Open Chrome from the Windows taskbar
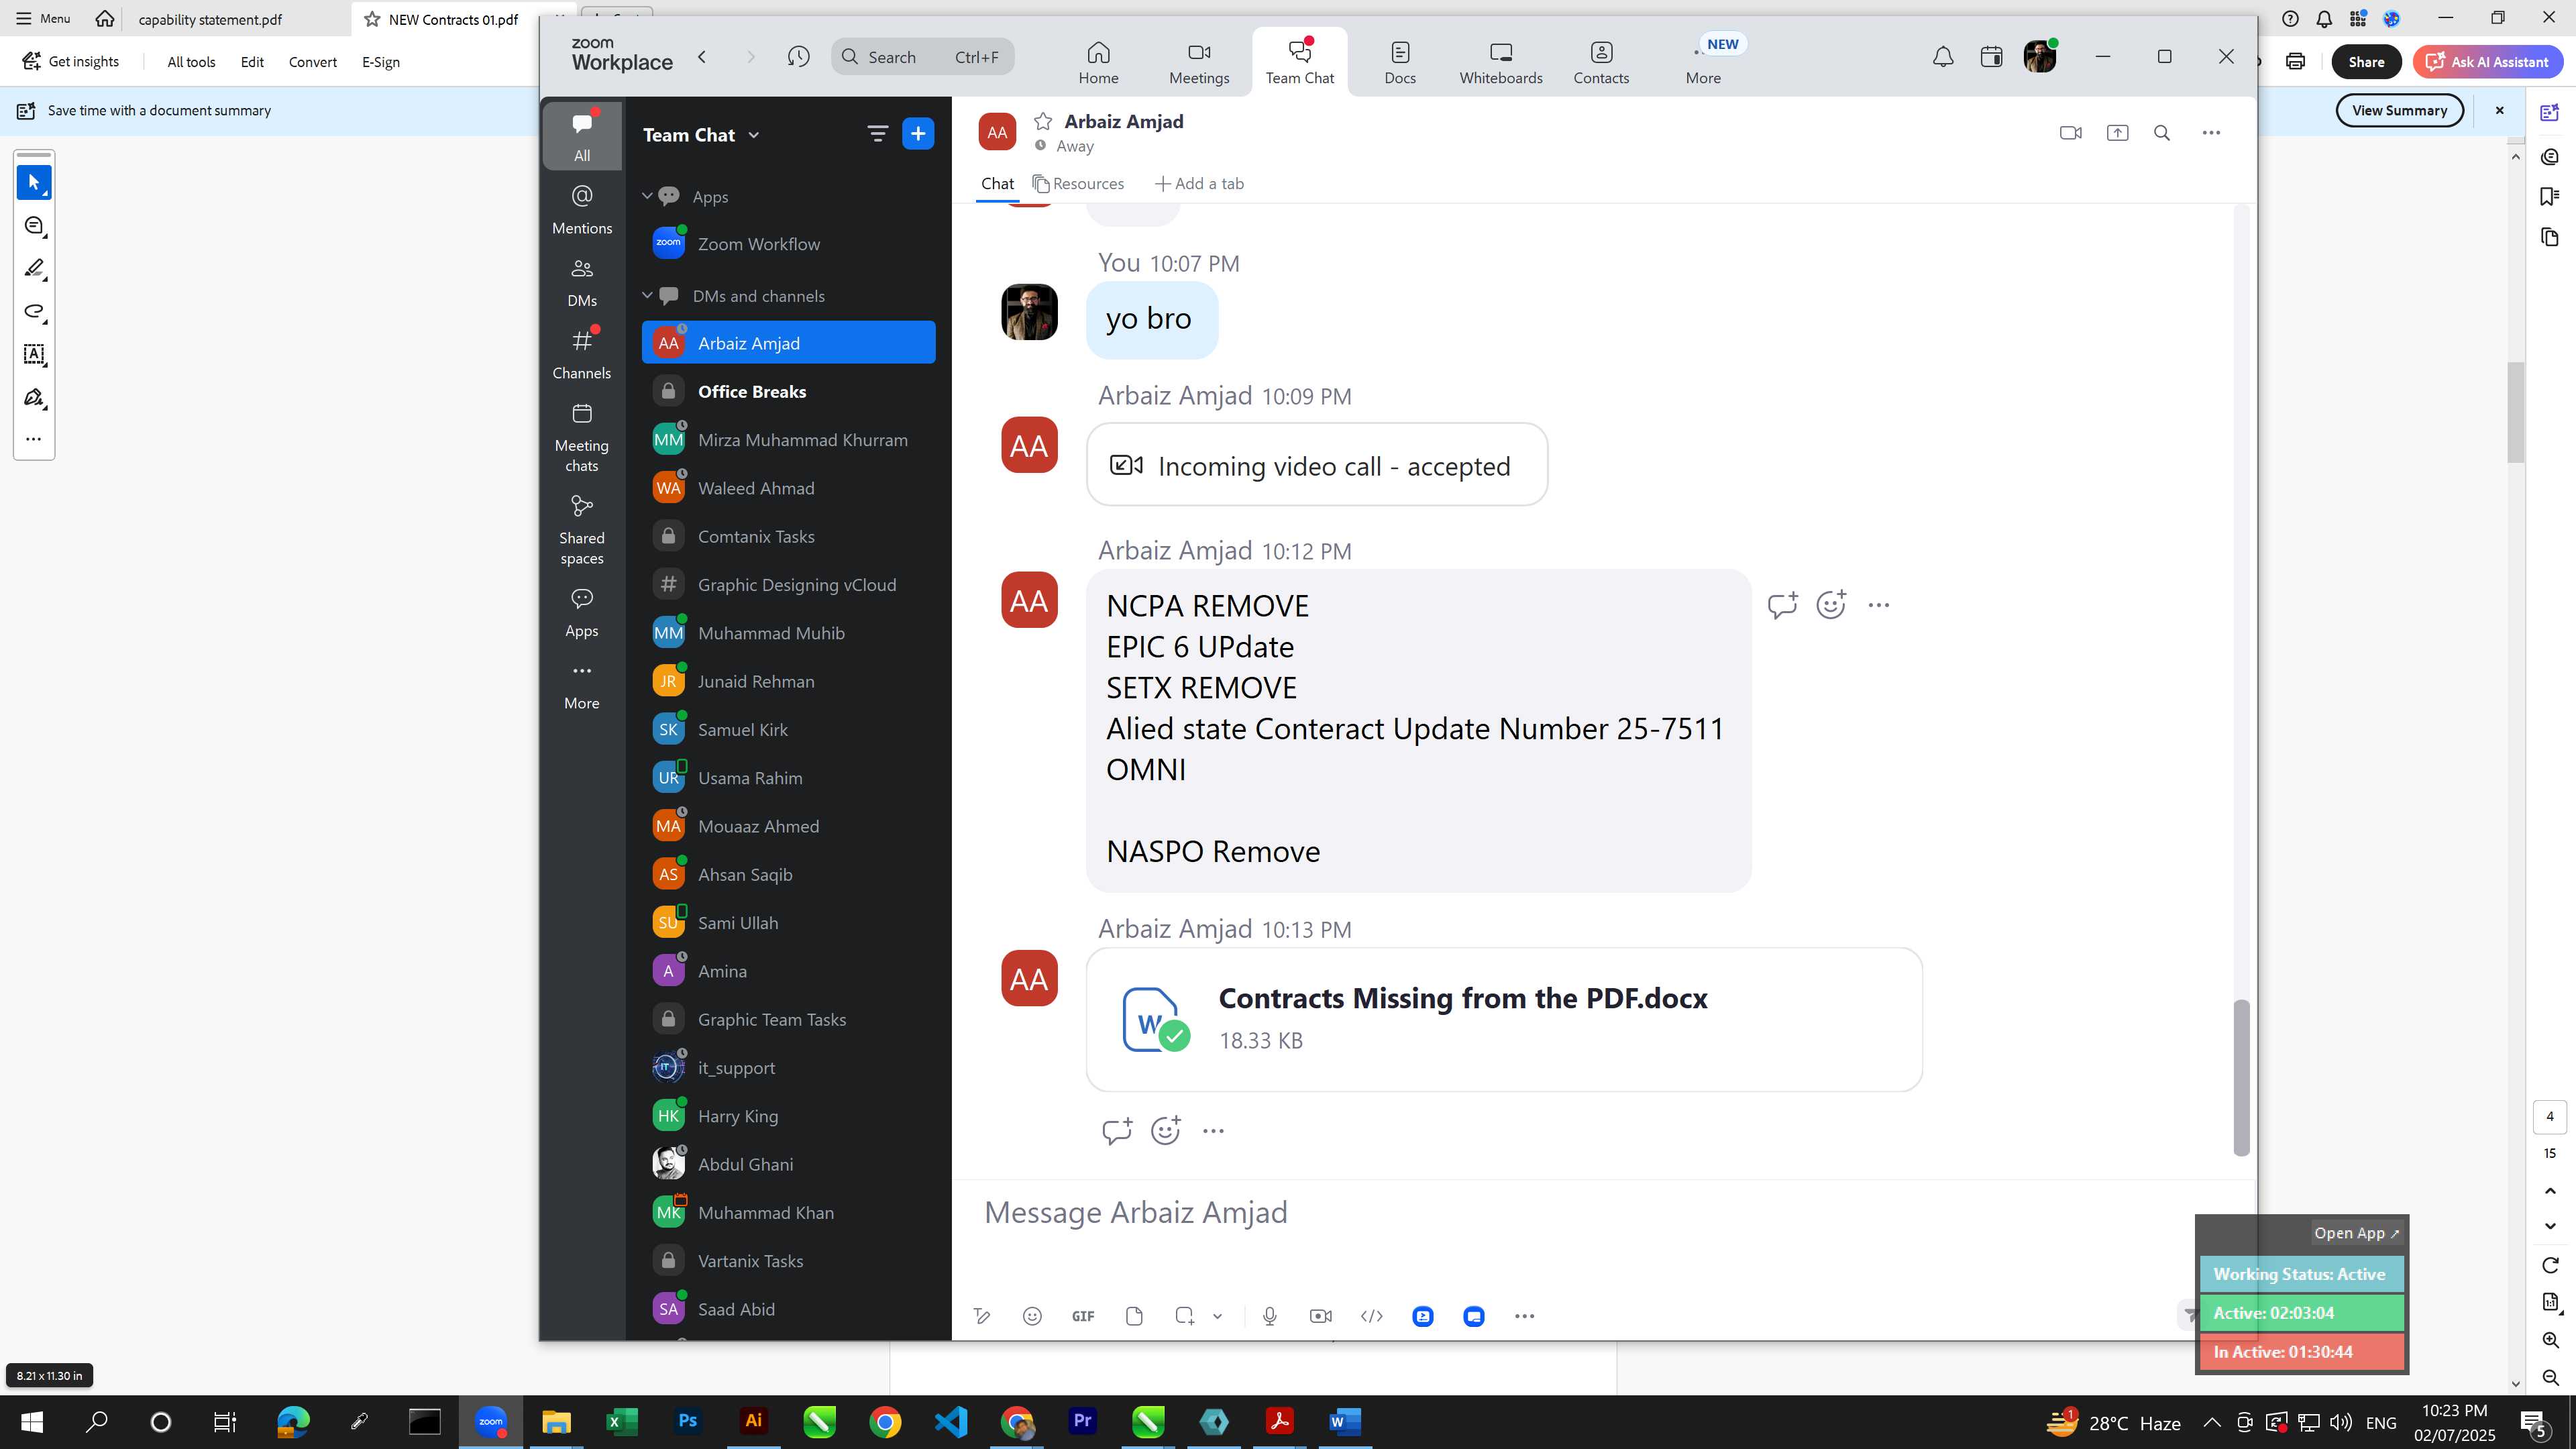 [x=885, y=1421]
